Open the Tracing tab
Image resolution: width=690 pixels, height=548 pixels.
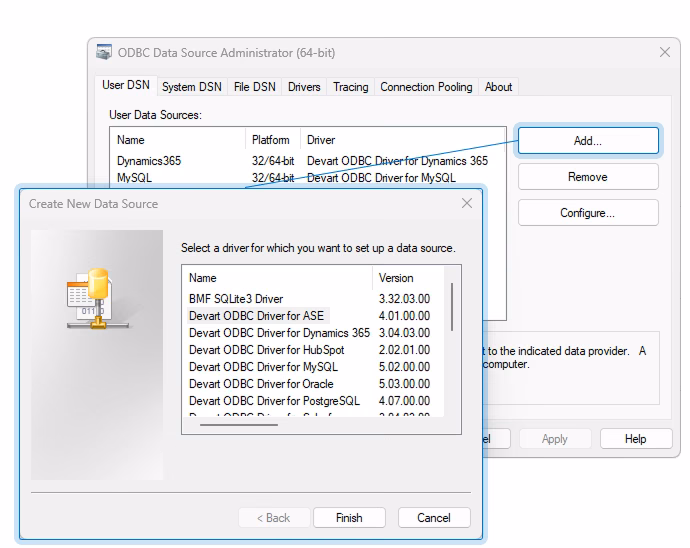pyautogui.click(x=350, y=87)
